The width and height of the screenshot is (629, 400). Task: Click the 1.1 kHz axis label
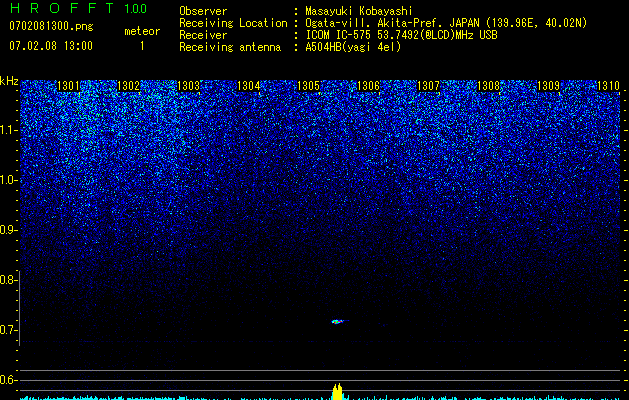7,130
